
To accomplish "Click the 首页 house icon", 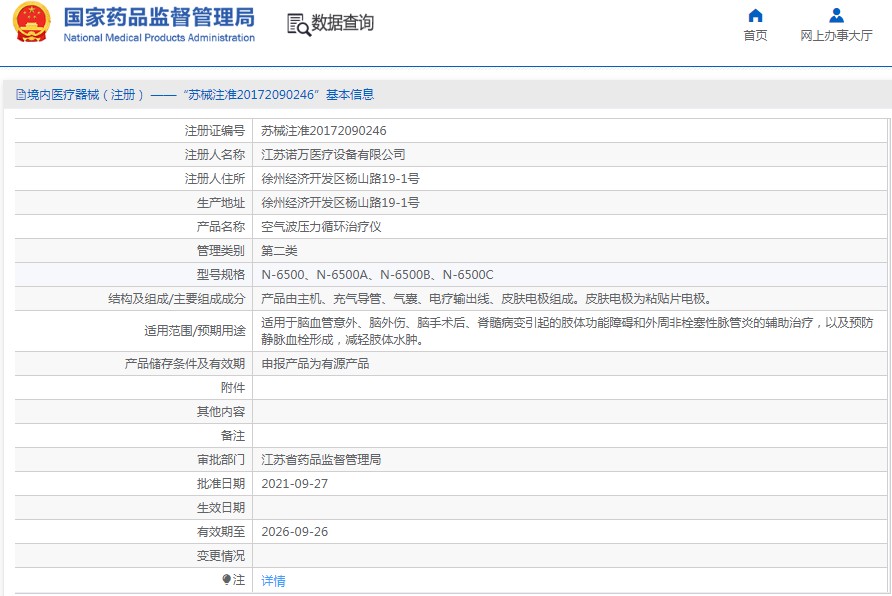I will click(x=755, y=15).
